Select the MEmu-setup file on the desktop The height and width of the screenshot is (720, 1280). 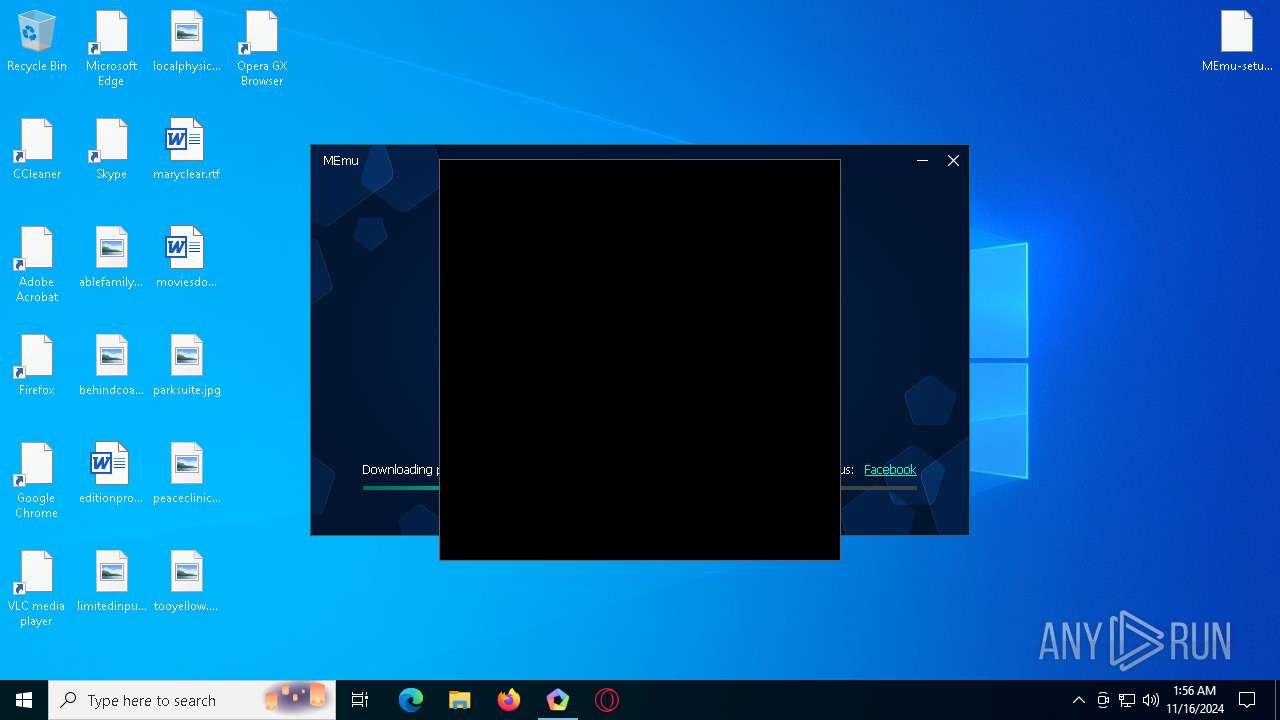[x=1237, y=42]
